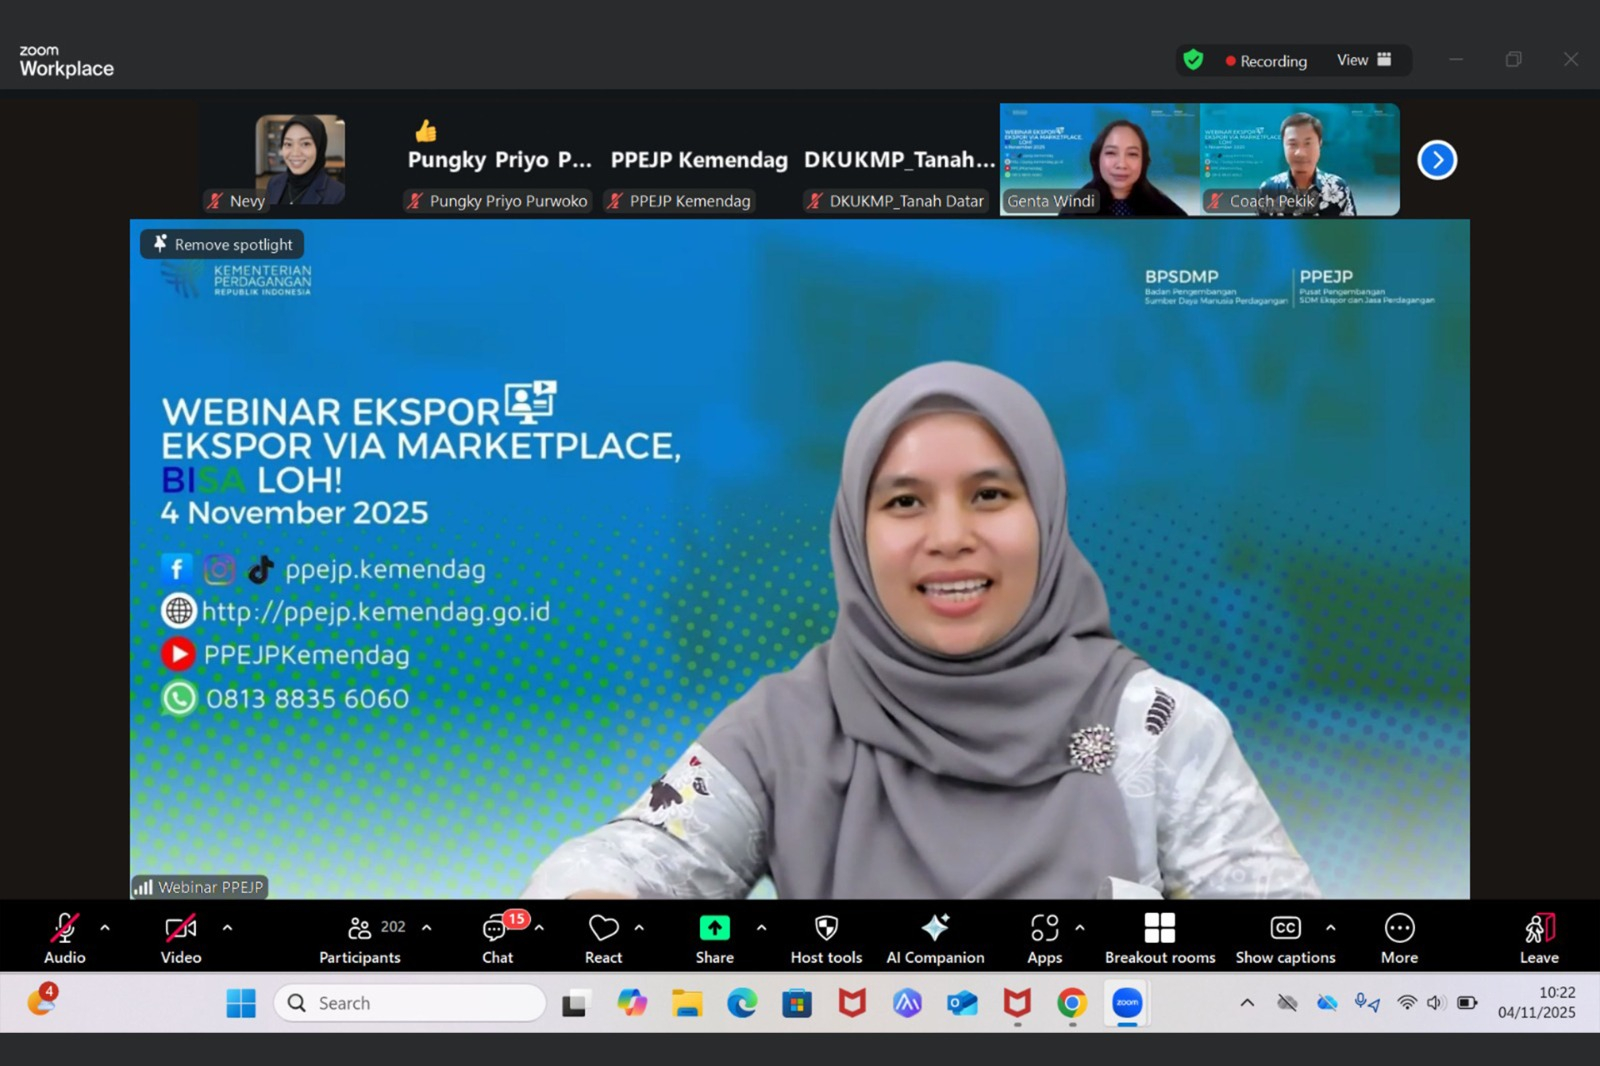The image size is (1600, 1066).
Task: Toggle Show captions
Action: [1285, 938]
